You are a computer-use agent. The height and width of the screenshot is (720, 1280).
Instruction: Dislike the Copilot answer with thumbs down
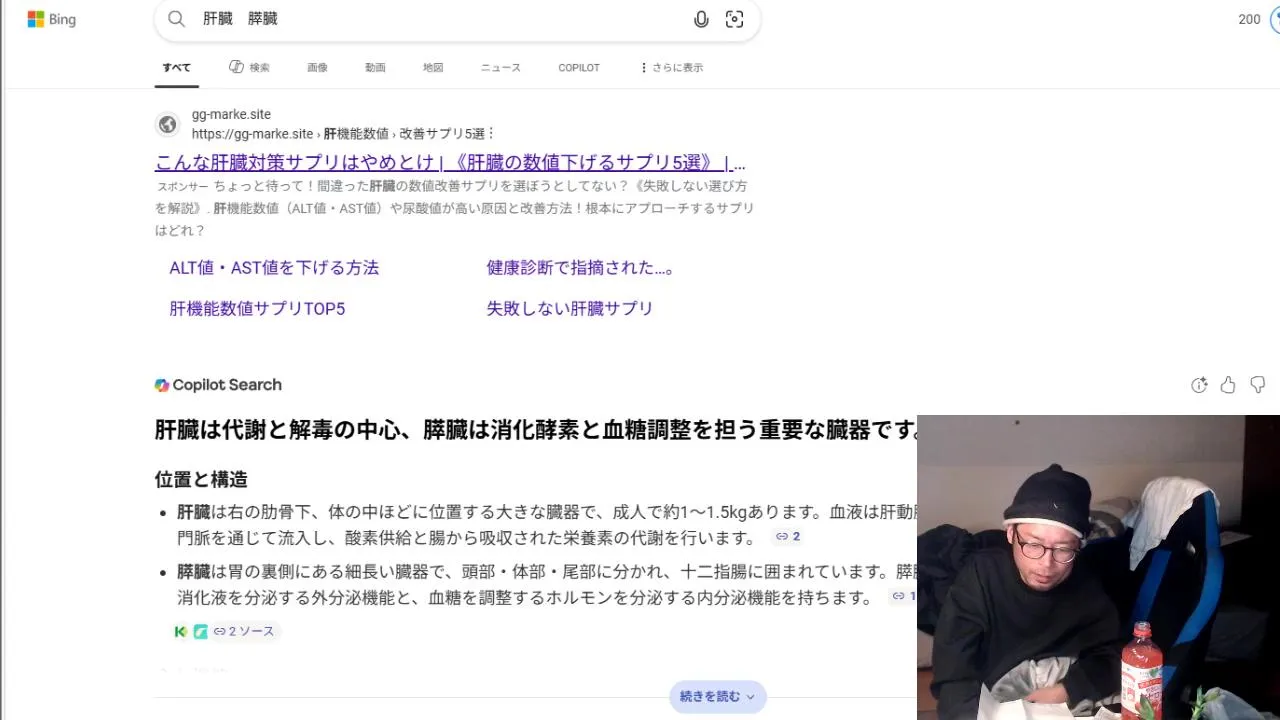tap(1258, 385)
